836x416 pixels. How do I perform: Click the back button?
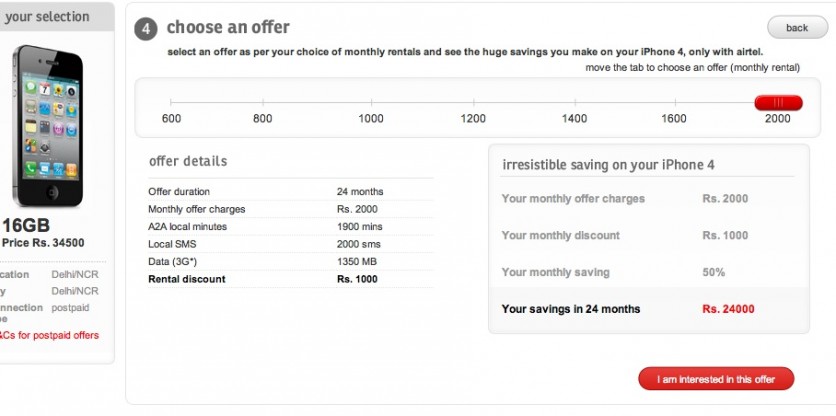[796, 28]
